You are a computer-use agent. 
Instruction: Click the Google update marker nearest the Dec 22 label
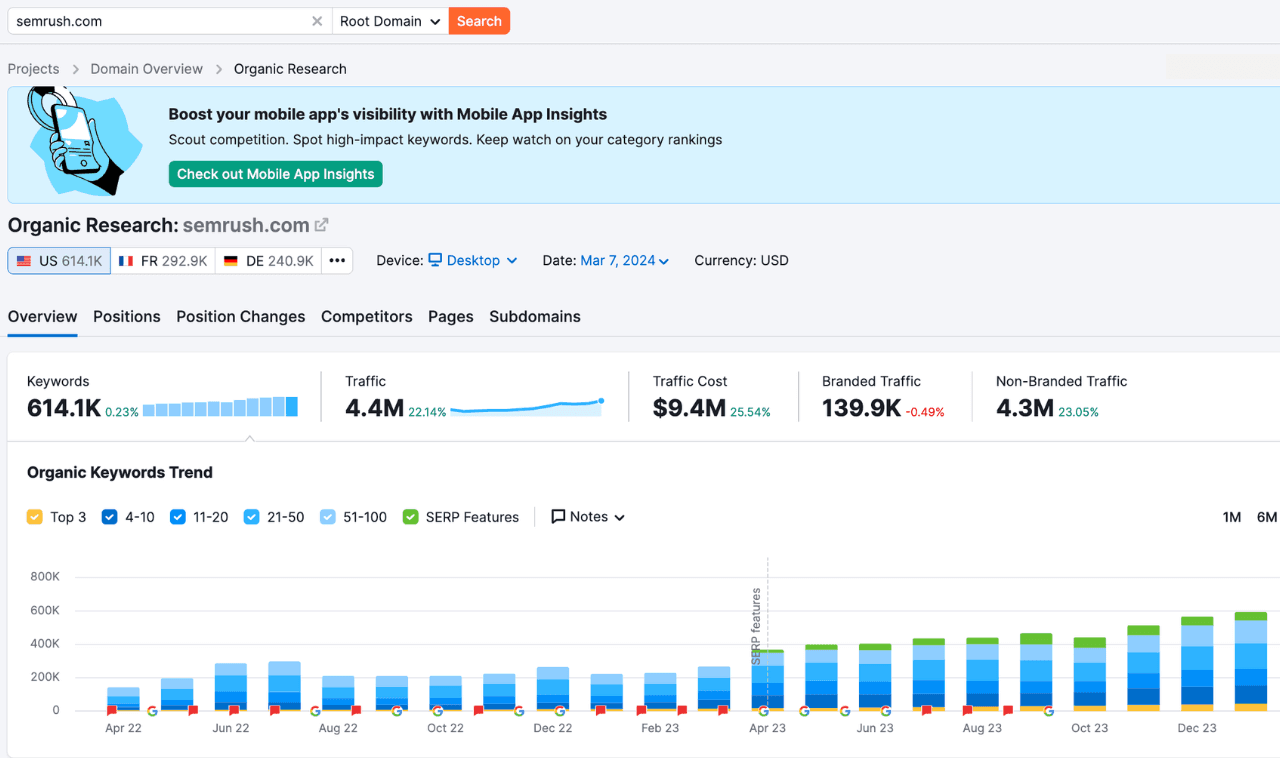coord(560,711)
